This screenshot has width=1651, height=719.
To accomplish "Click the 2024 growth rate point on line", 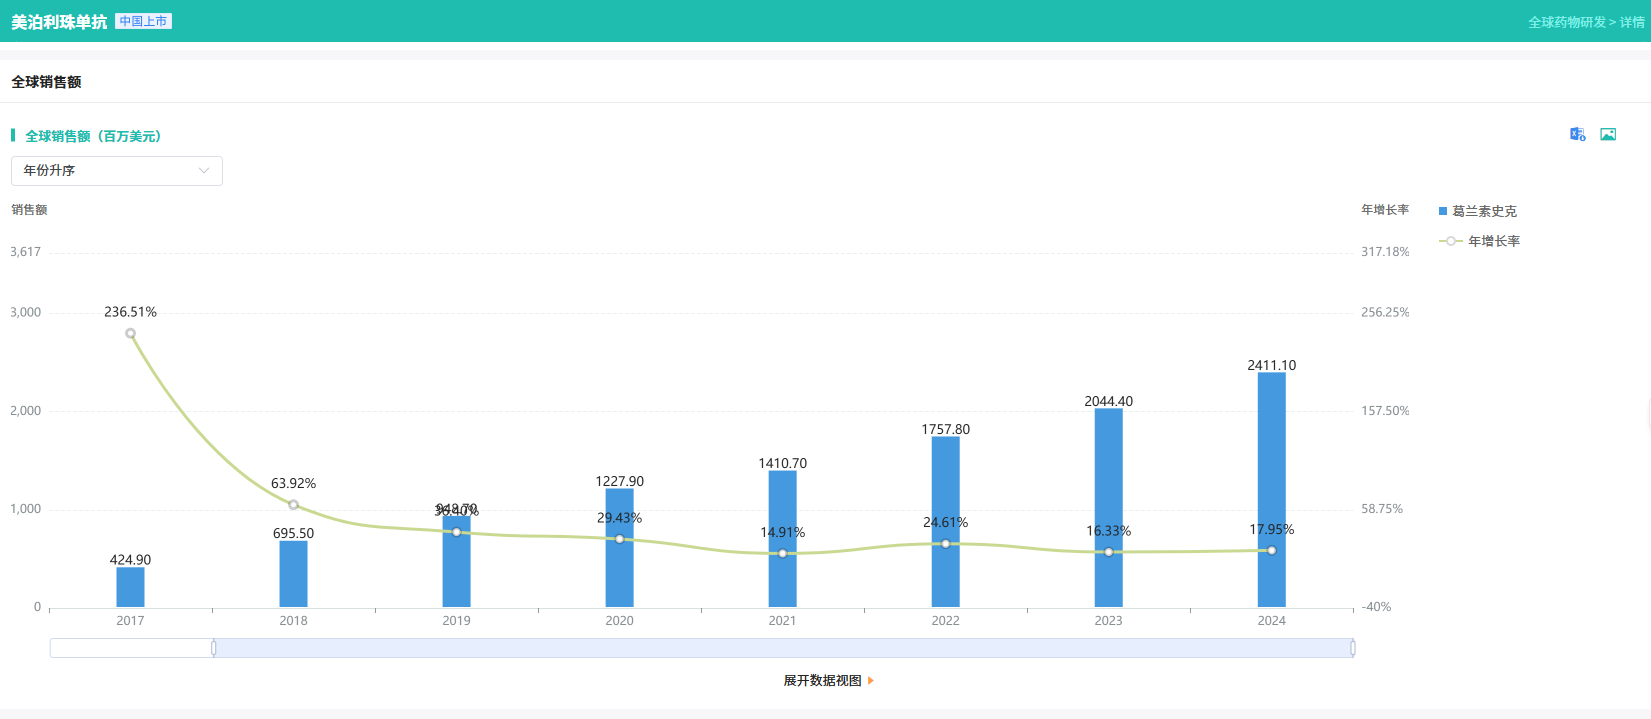I will [x=1271, y=550].
